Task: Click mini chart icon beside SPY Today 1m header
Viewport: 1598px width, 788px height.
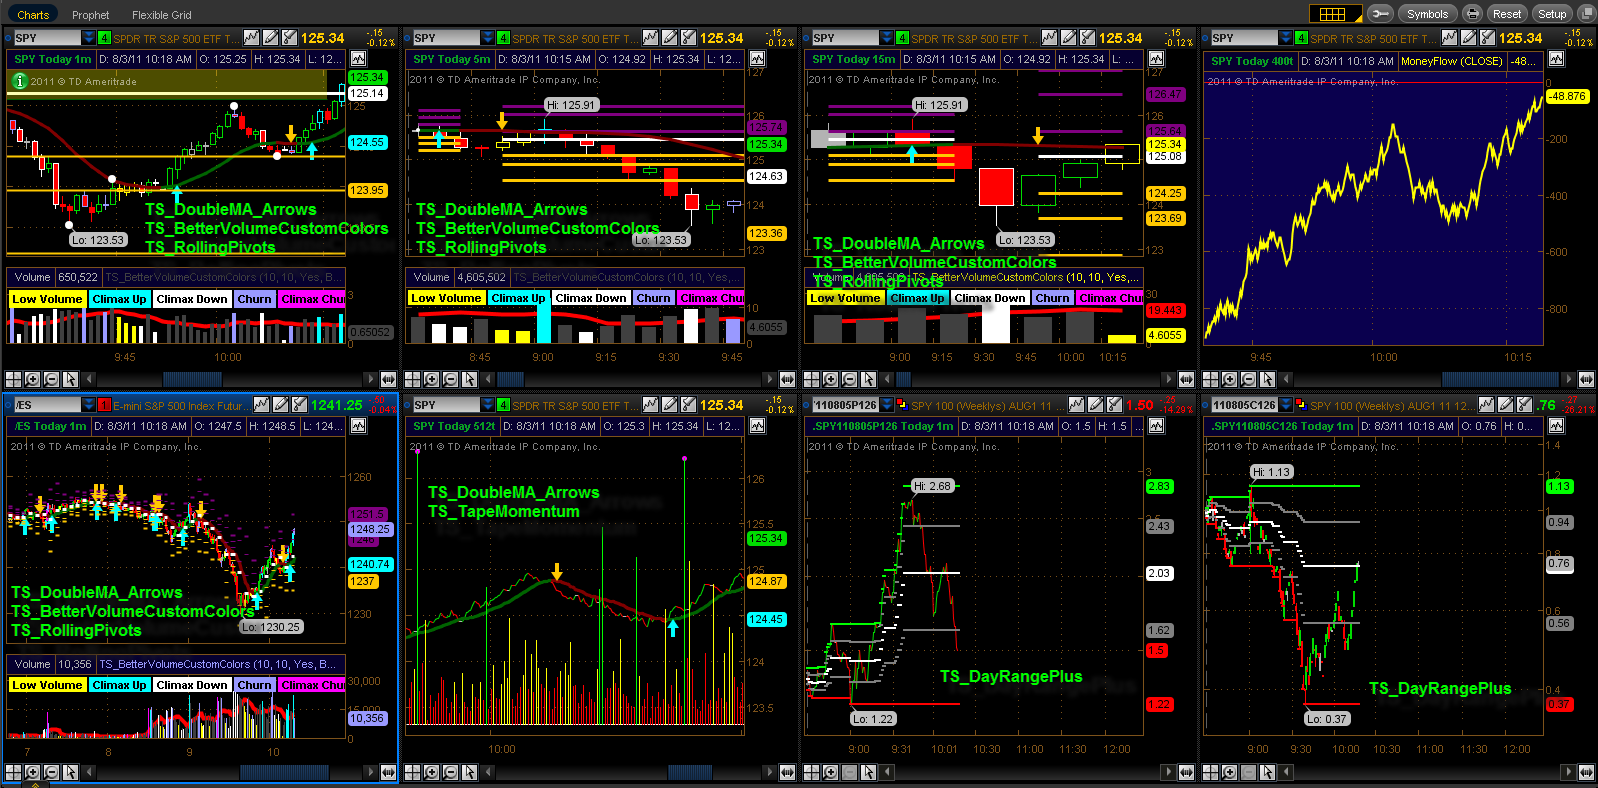Action: point(358,59)
